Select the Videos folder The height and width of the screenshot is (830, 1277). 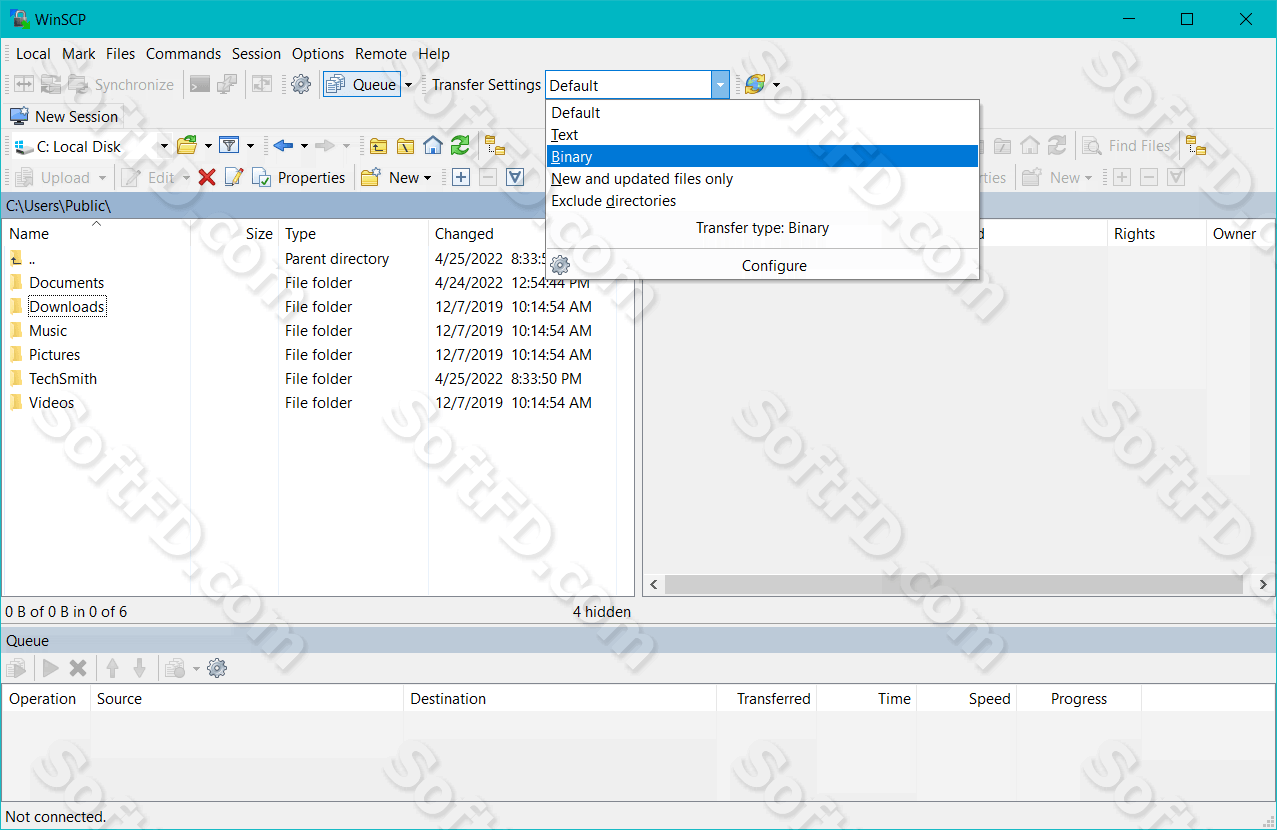pos(51,403)
